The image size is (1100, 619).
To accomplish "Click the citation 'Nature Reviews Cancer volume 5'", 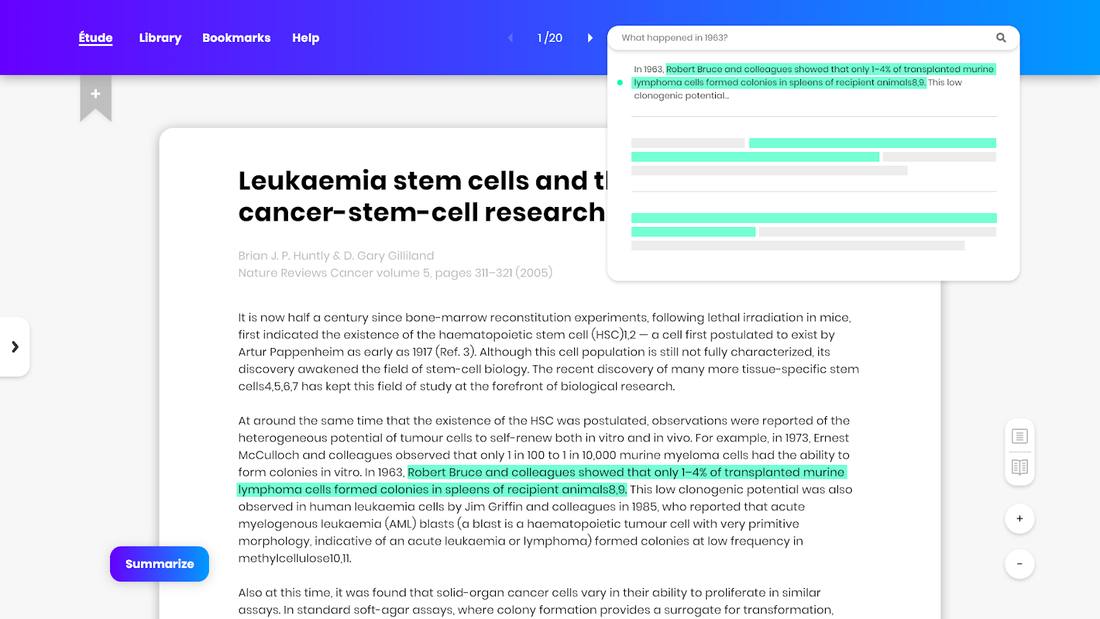I will tap(395, 272).
